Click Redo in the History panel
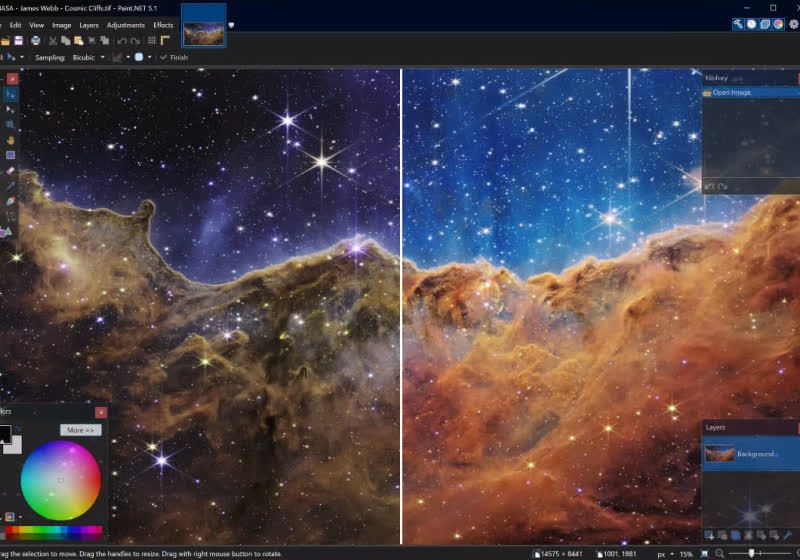Screen dimensions: 800x560 click(x=722, y=187)
